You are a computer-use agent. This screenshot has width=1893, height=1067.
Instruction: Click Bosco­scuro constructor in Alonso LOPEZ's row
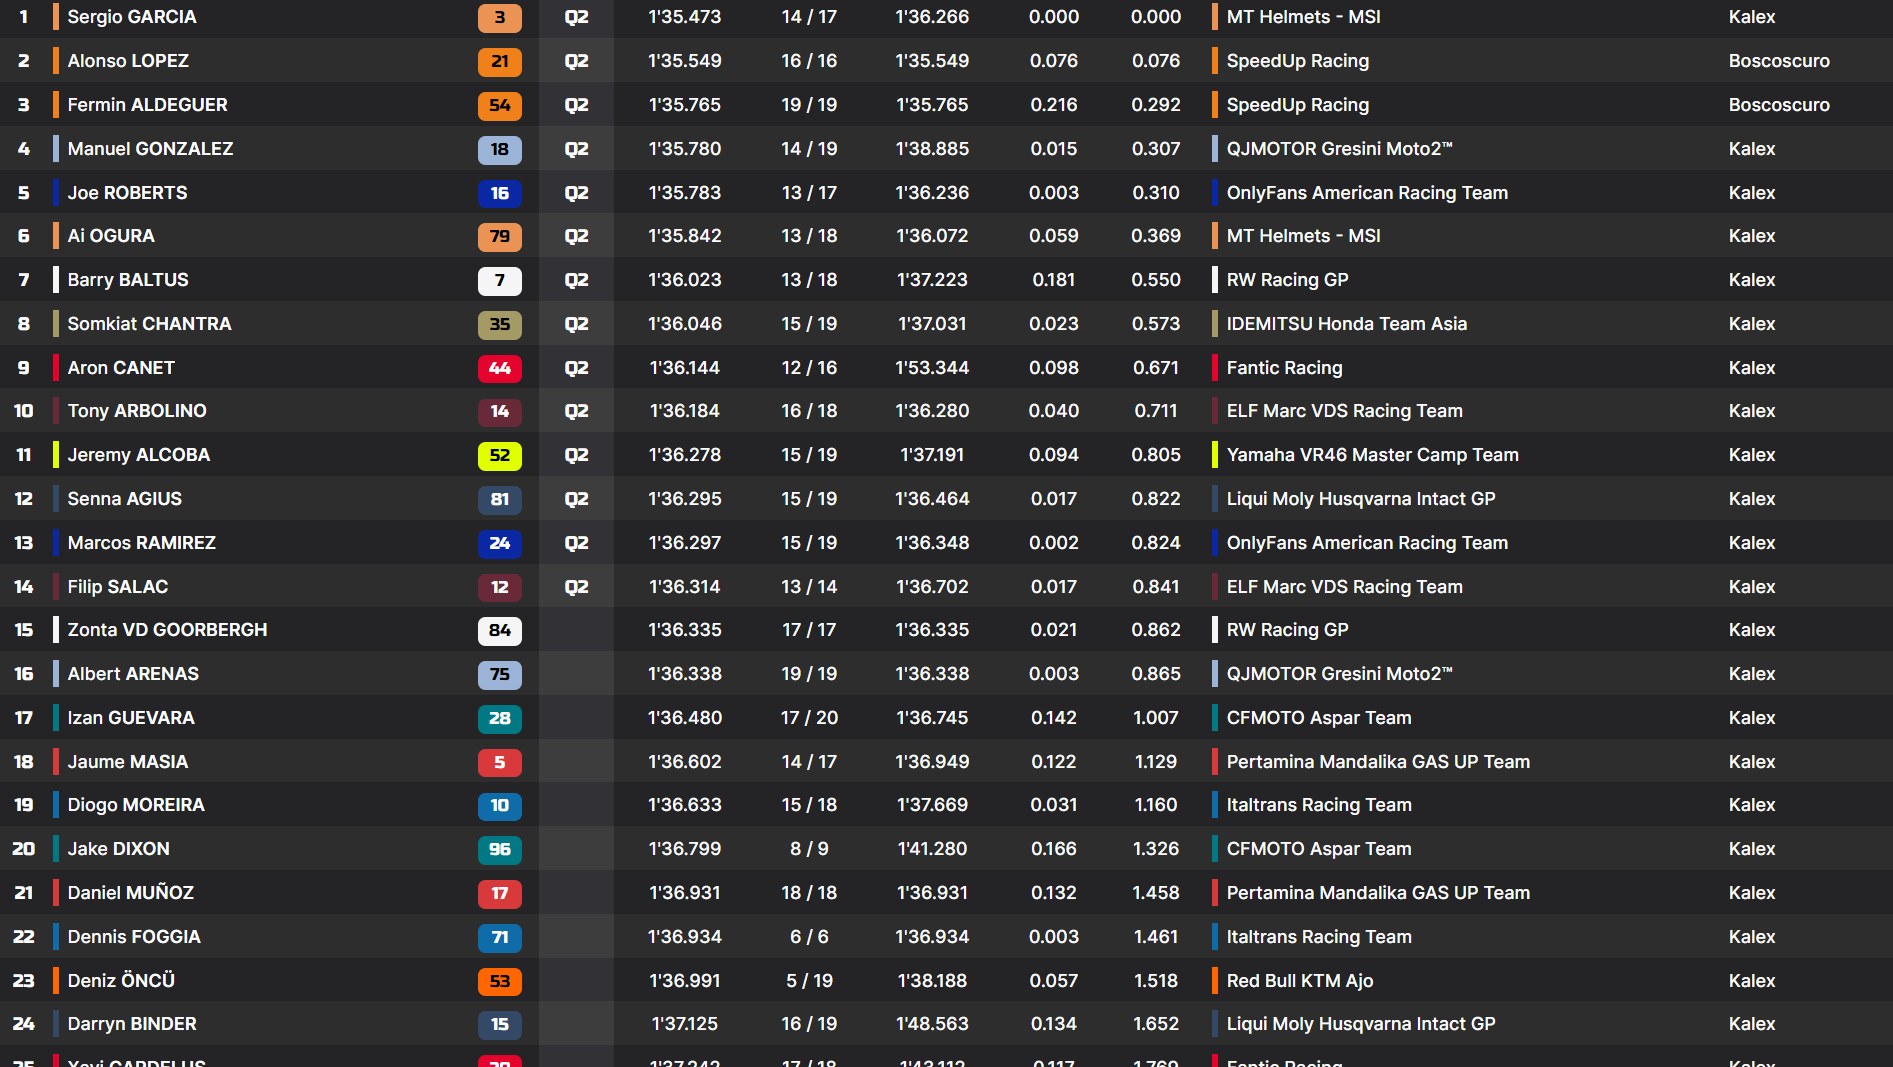click(x=1778, y=61)
